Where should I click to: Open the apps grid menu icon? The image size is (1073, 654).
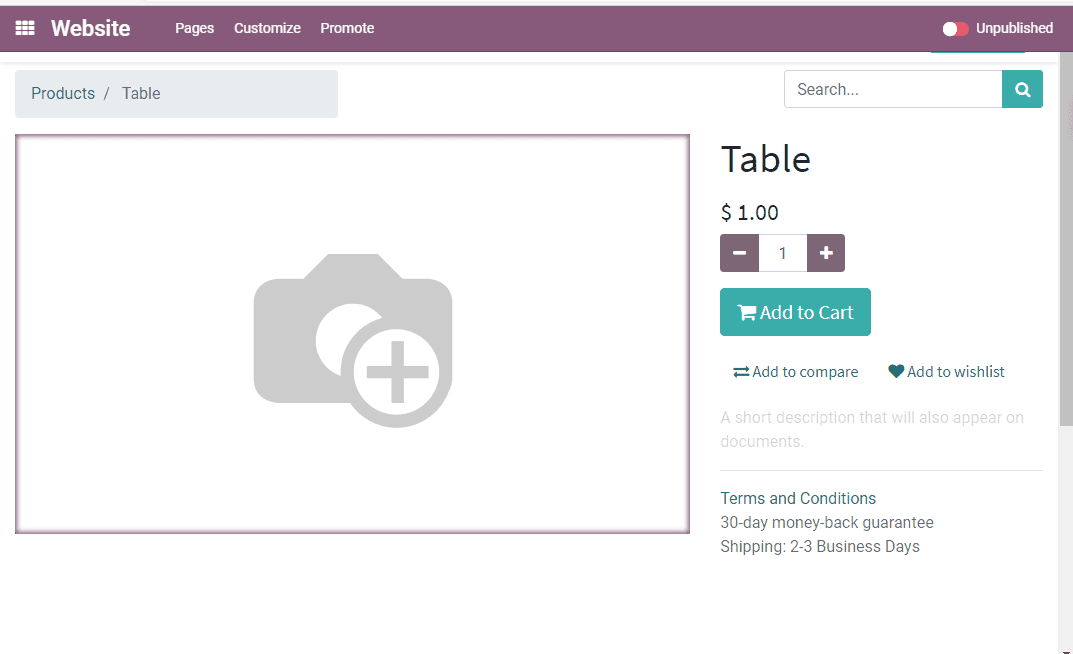25,28
